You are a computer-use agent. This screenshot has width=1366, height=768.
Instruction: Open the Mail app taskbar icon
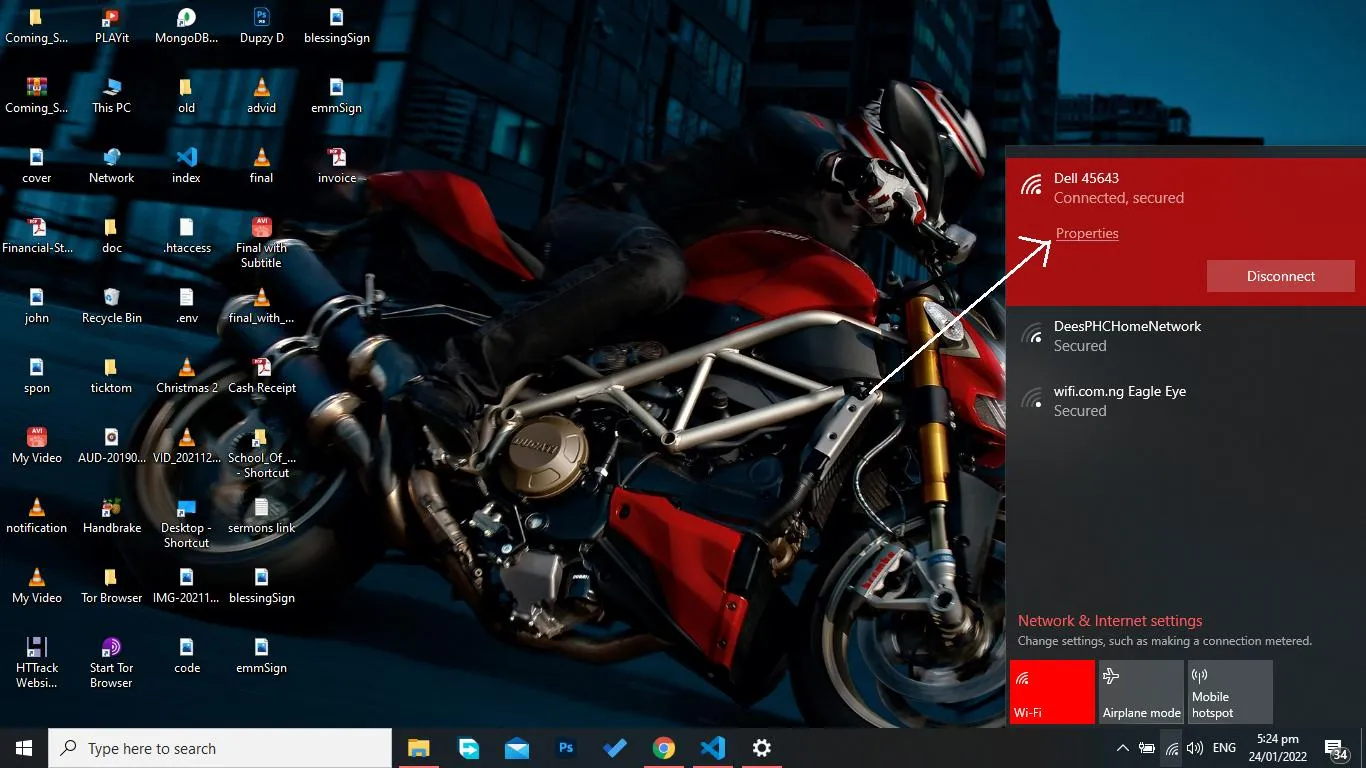click(x=517, y=748)
